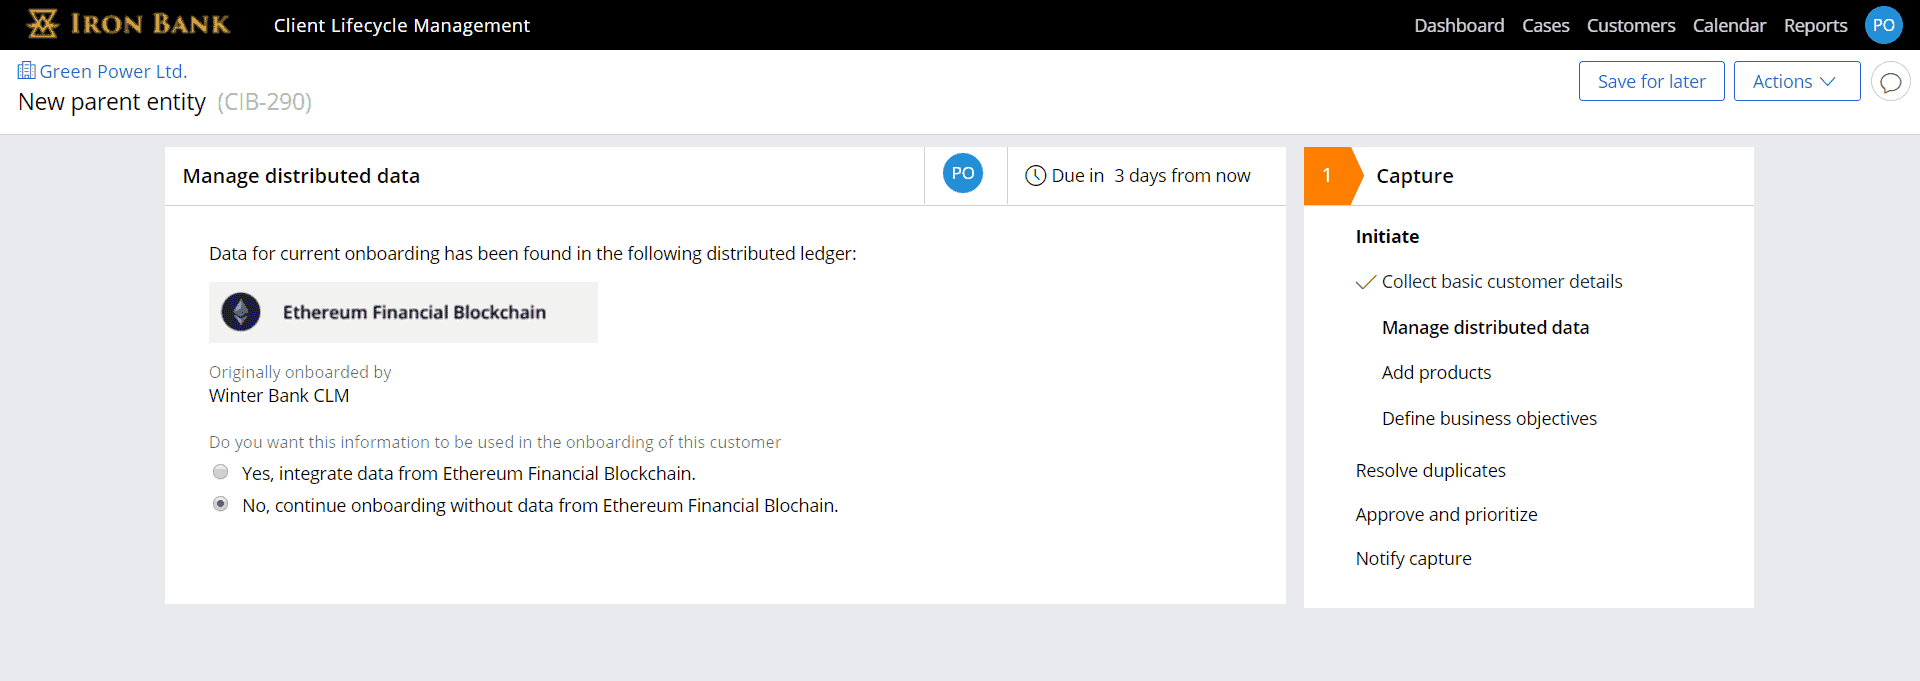Open Collect basic customer details step
This screenshot has width=1920, height=681.
pyautogui.click(x=1502, y=282)
